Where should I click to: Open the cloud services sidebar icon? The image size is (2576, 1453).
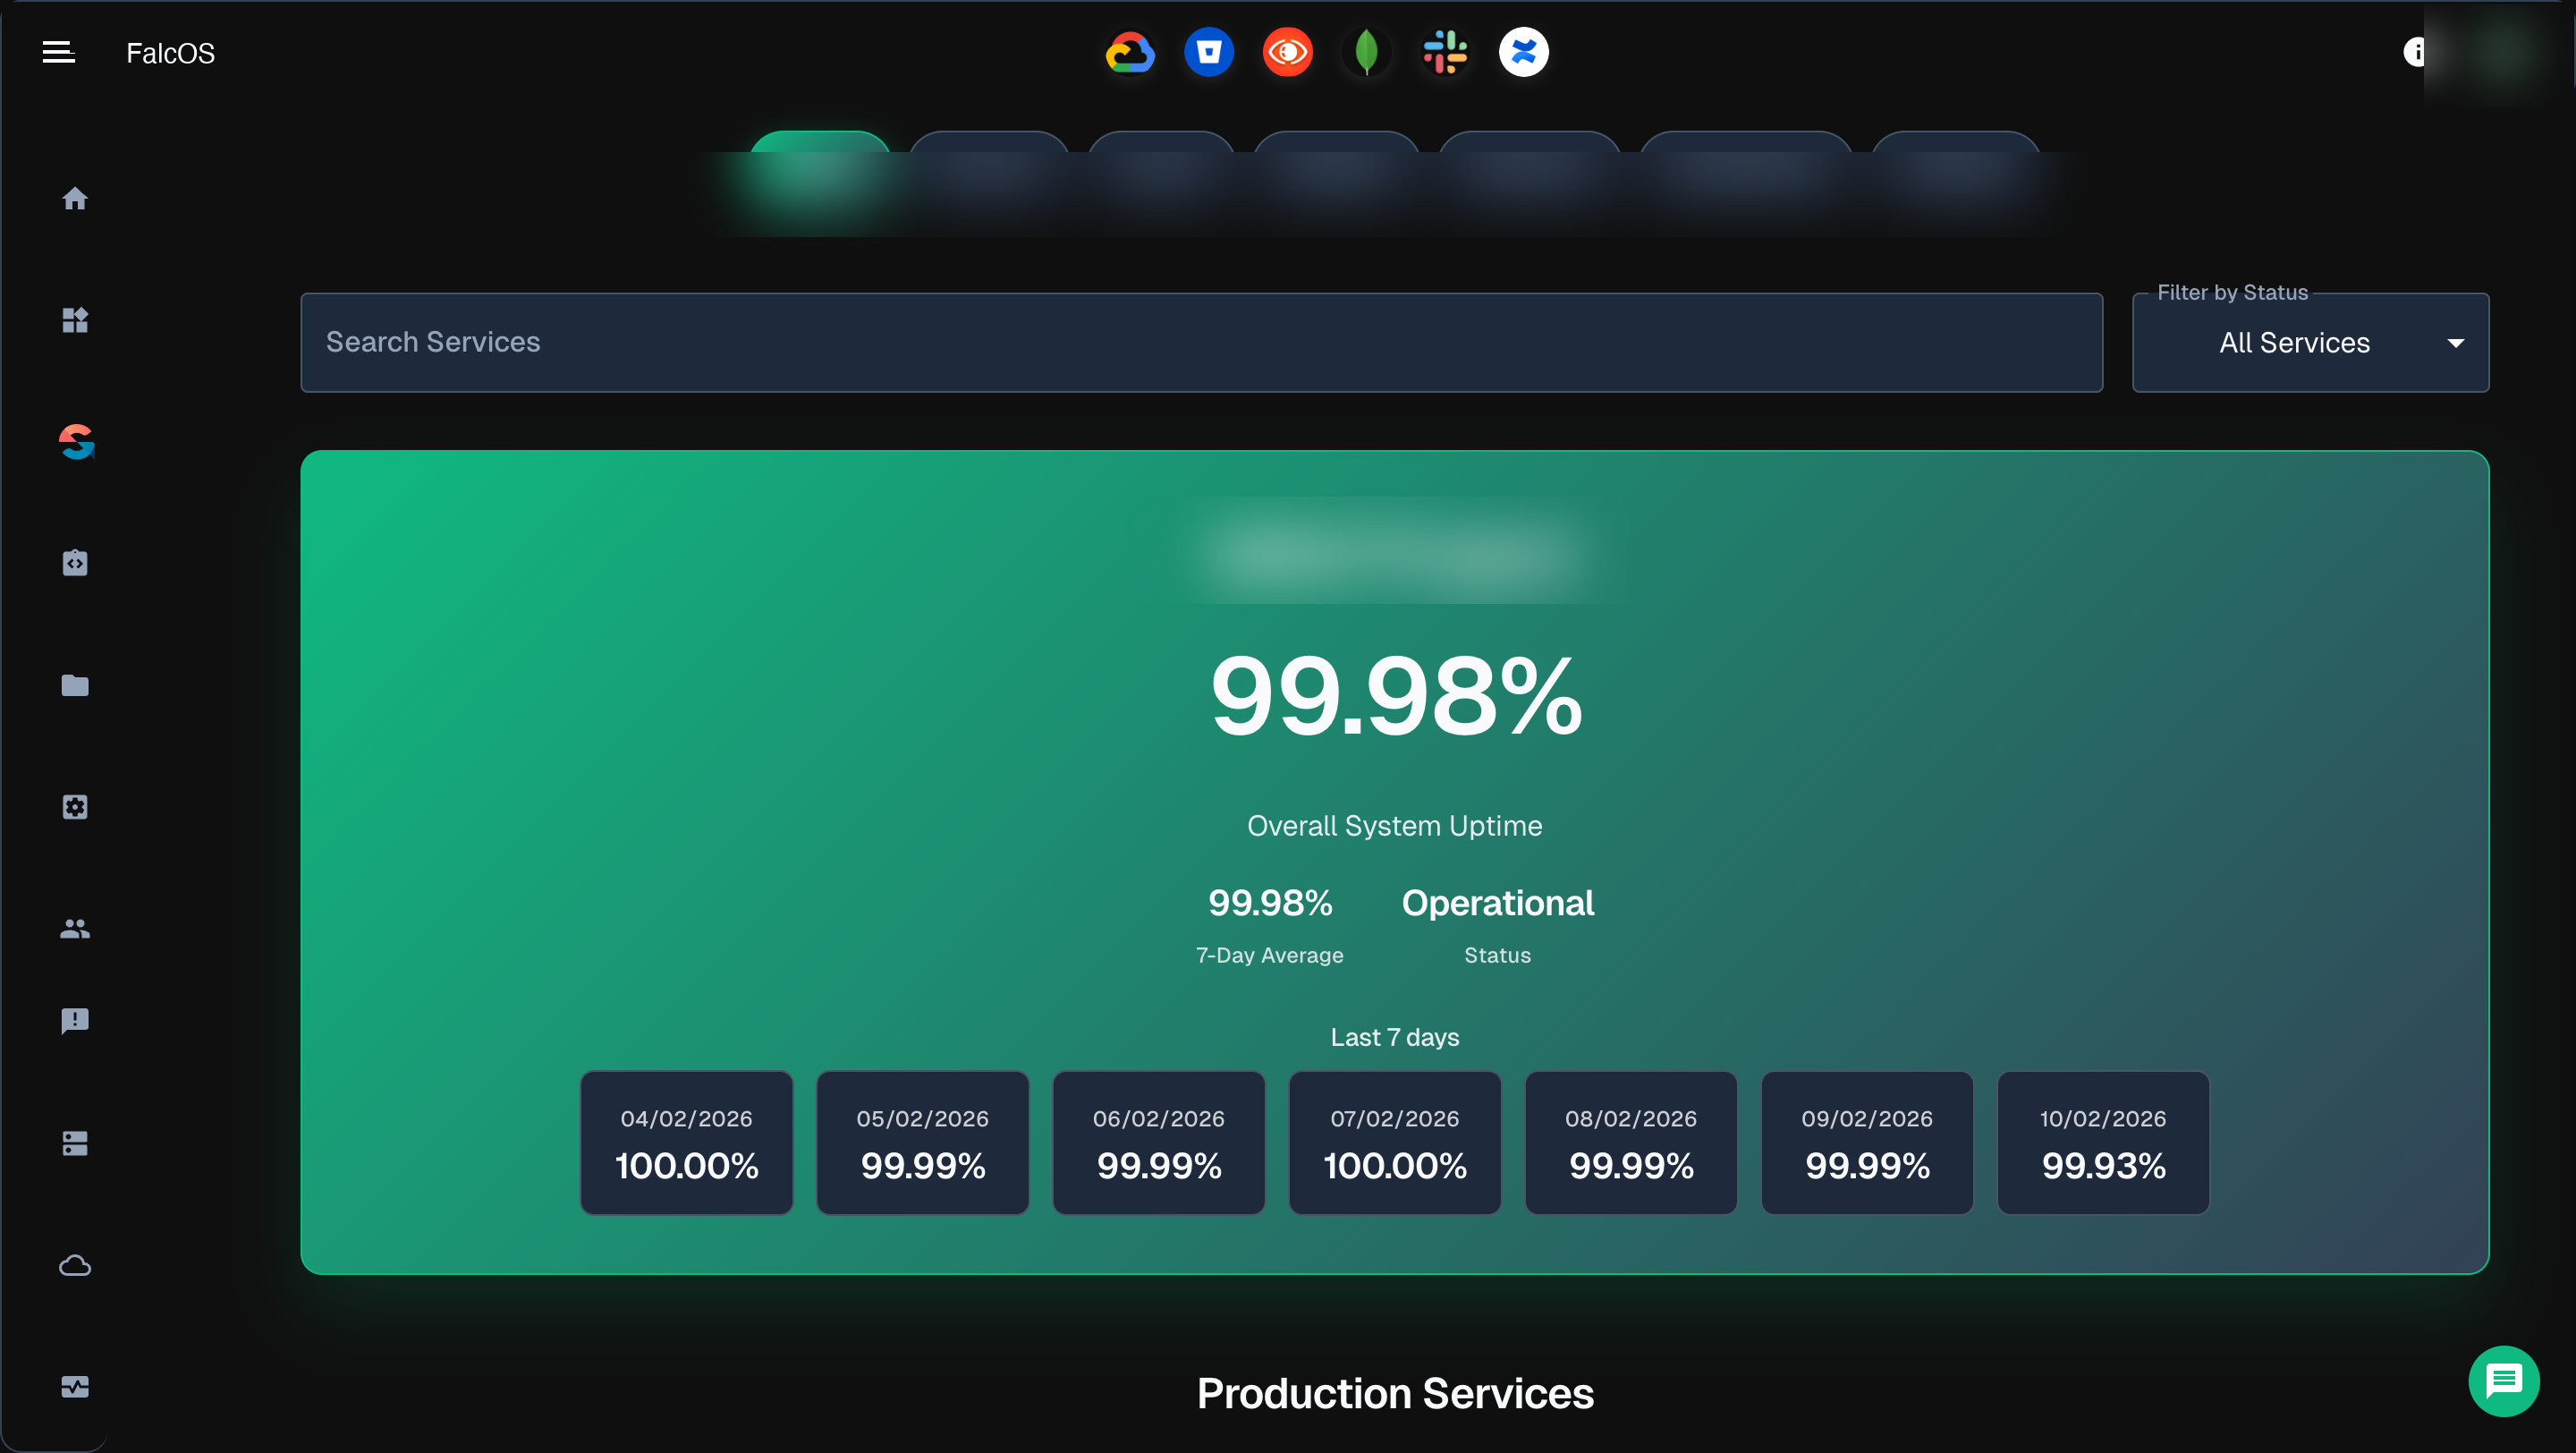tap(75, 1265)
